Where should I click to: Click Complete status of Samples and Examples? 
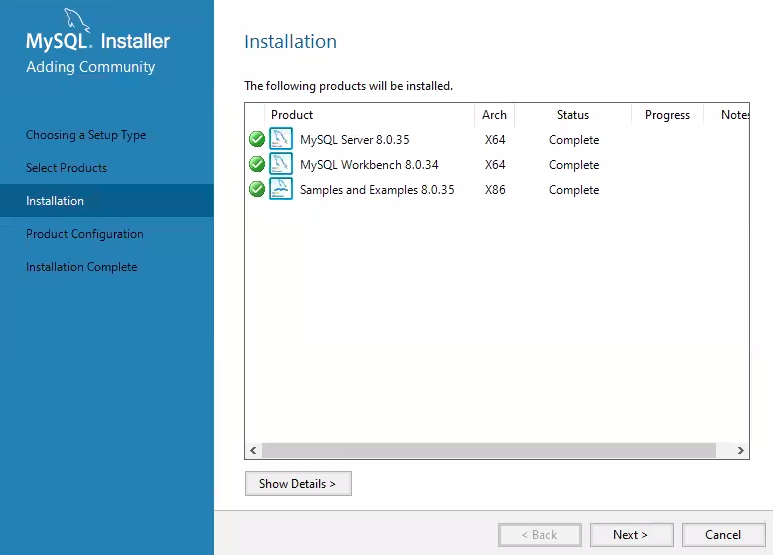coord(574,190)
